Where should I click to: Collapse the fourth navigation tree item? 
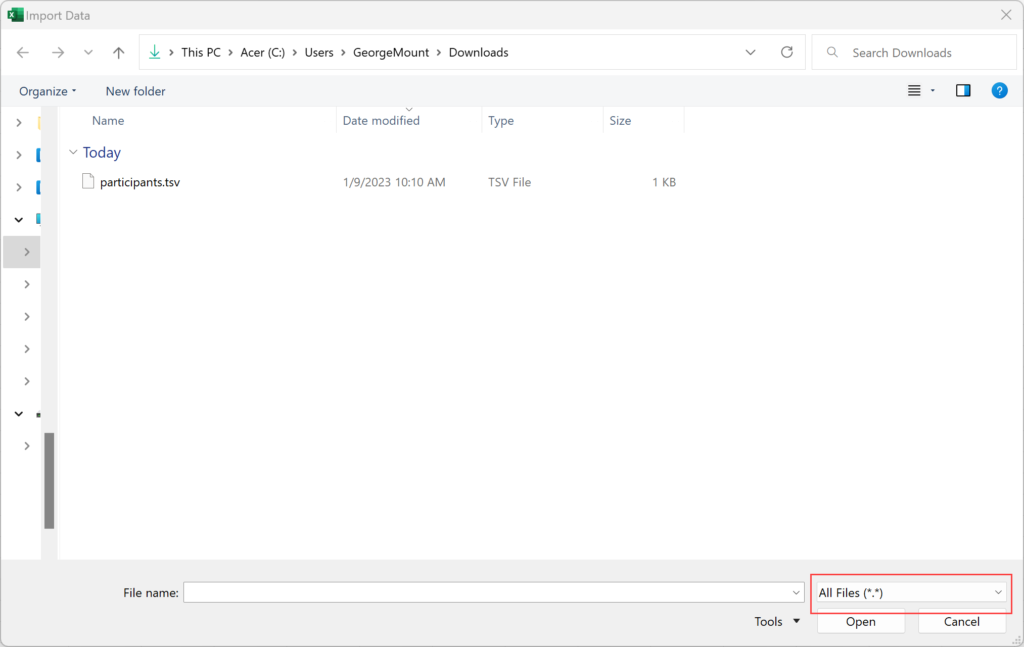click(19, 219)
